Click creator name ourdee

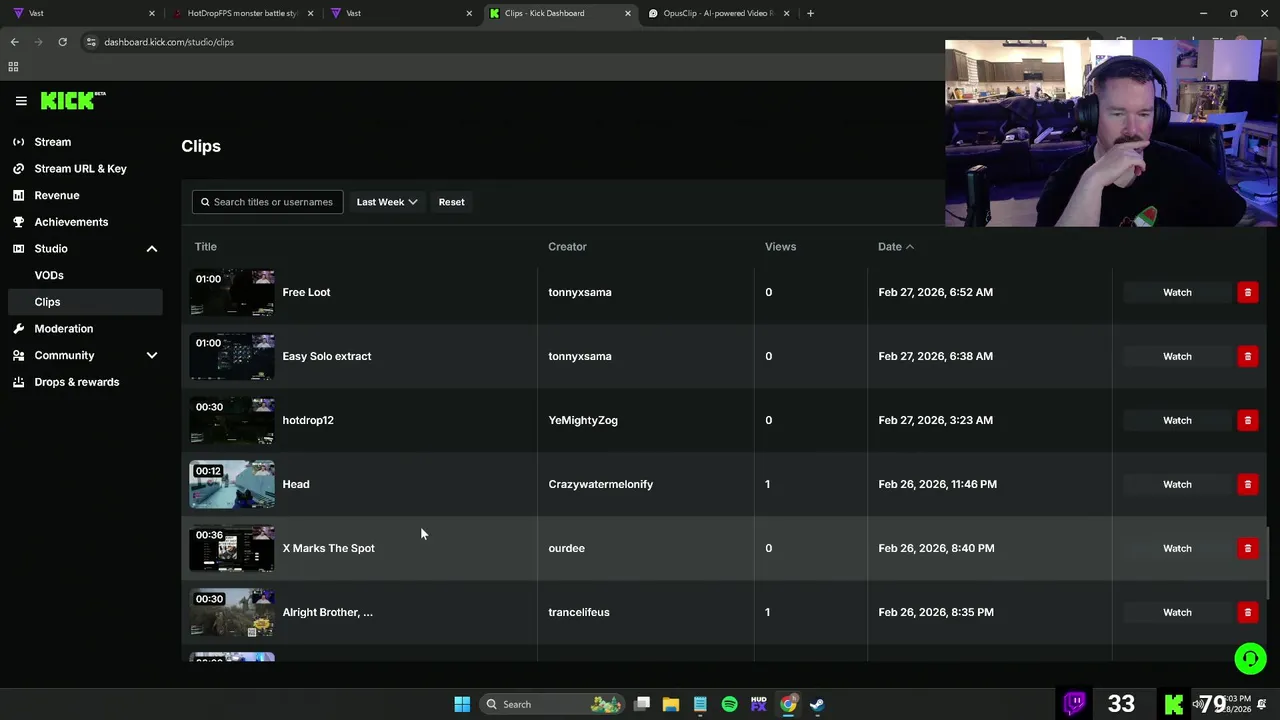tap(566, 548)
